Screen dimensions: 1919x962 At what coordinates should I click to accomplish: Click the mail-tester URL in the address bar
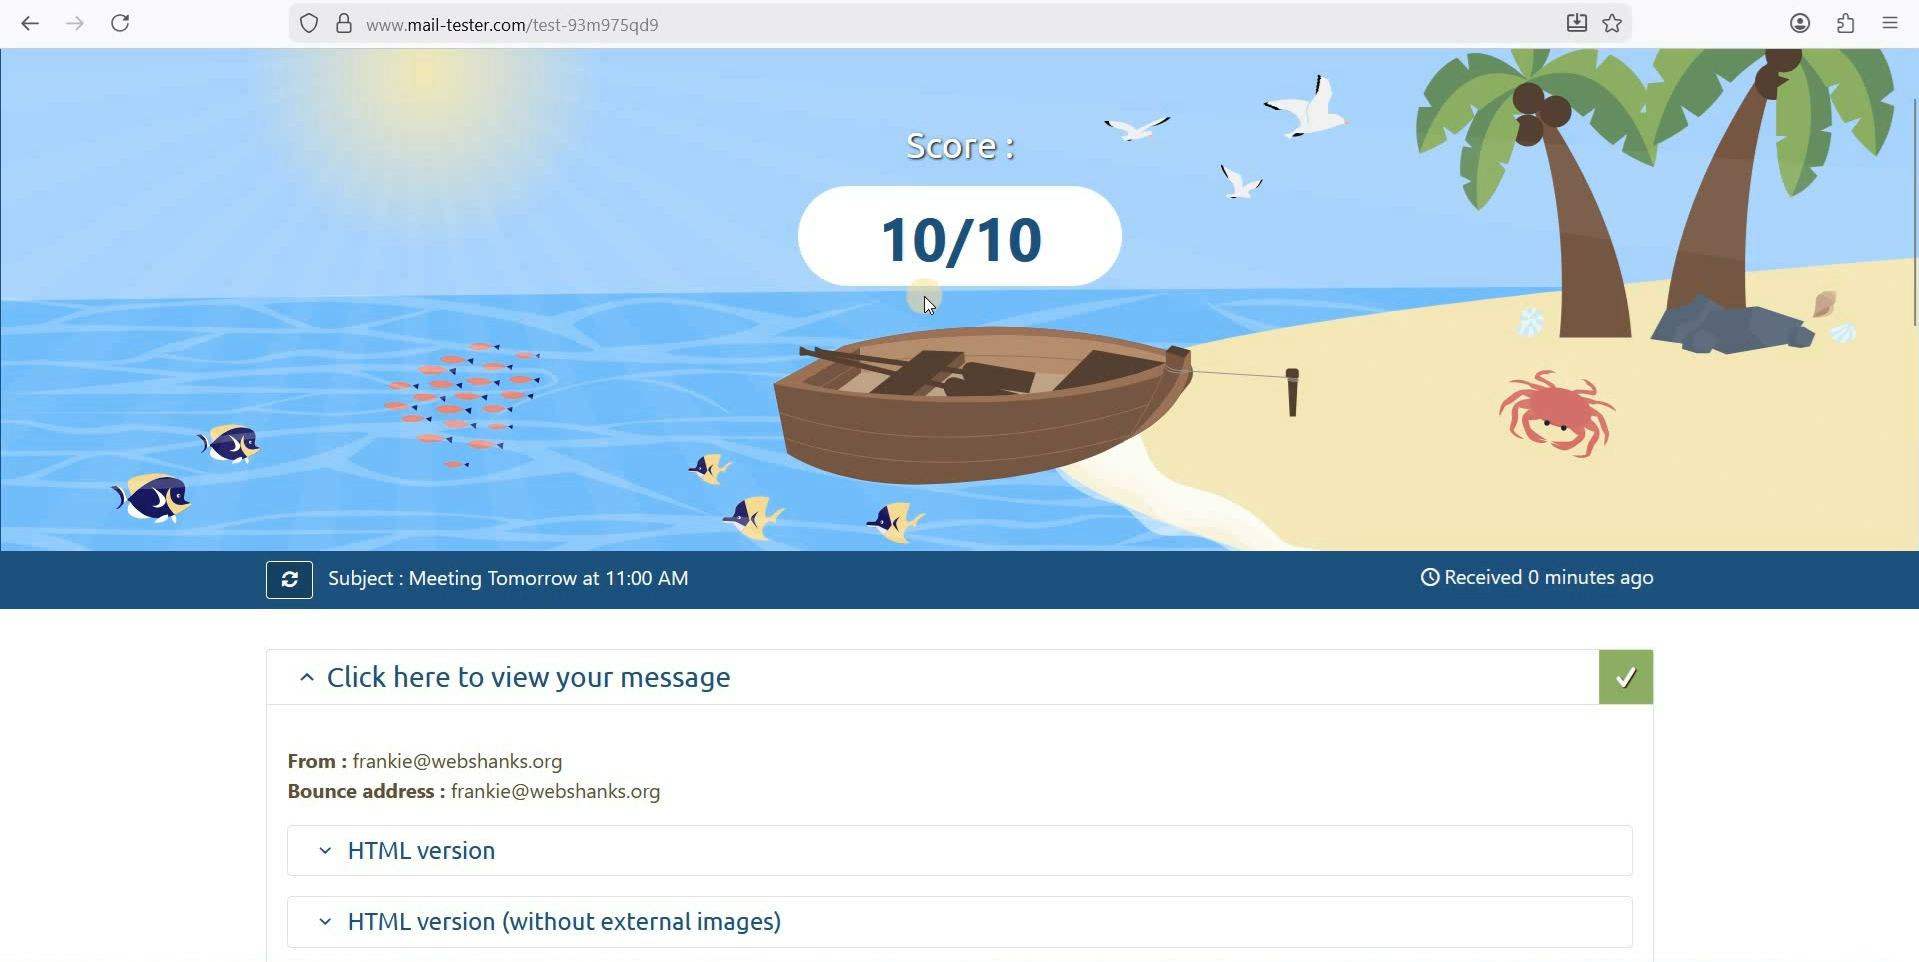tap(512, 25)
